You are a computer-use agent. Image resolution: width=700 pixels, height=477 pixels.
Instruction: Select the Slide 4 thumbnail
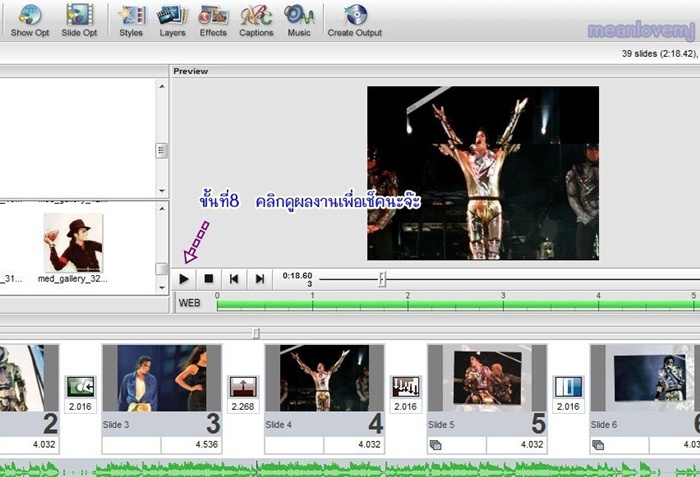pyautogui.click(x=325, y=378)
